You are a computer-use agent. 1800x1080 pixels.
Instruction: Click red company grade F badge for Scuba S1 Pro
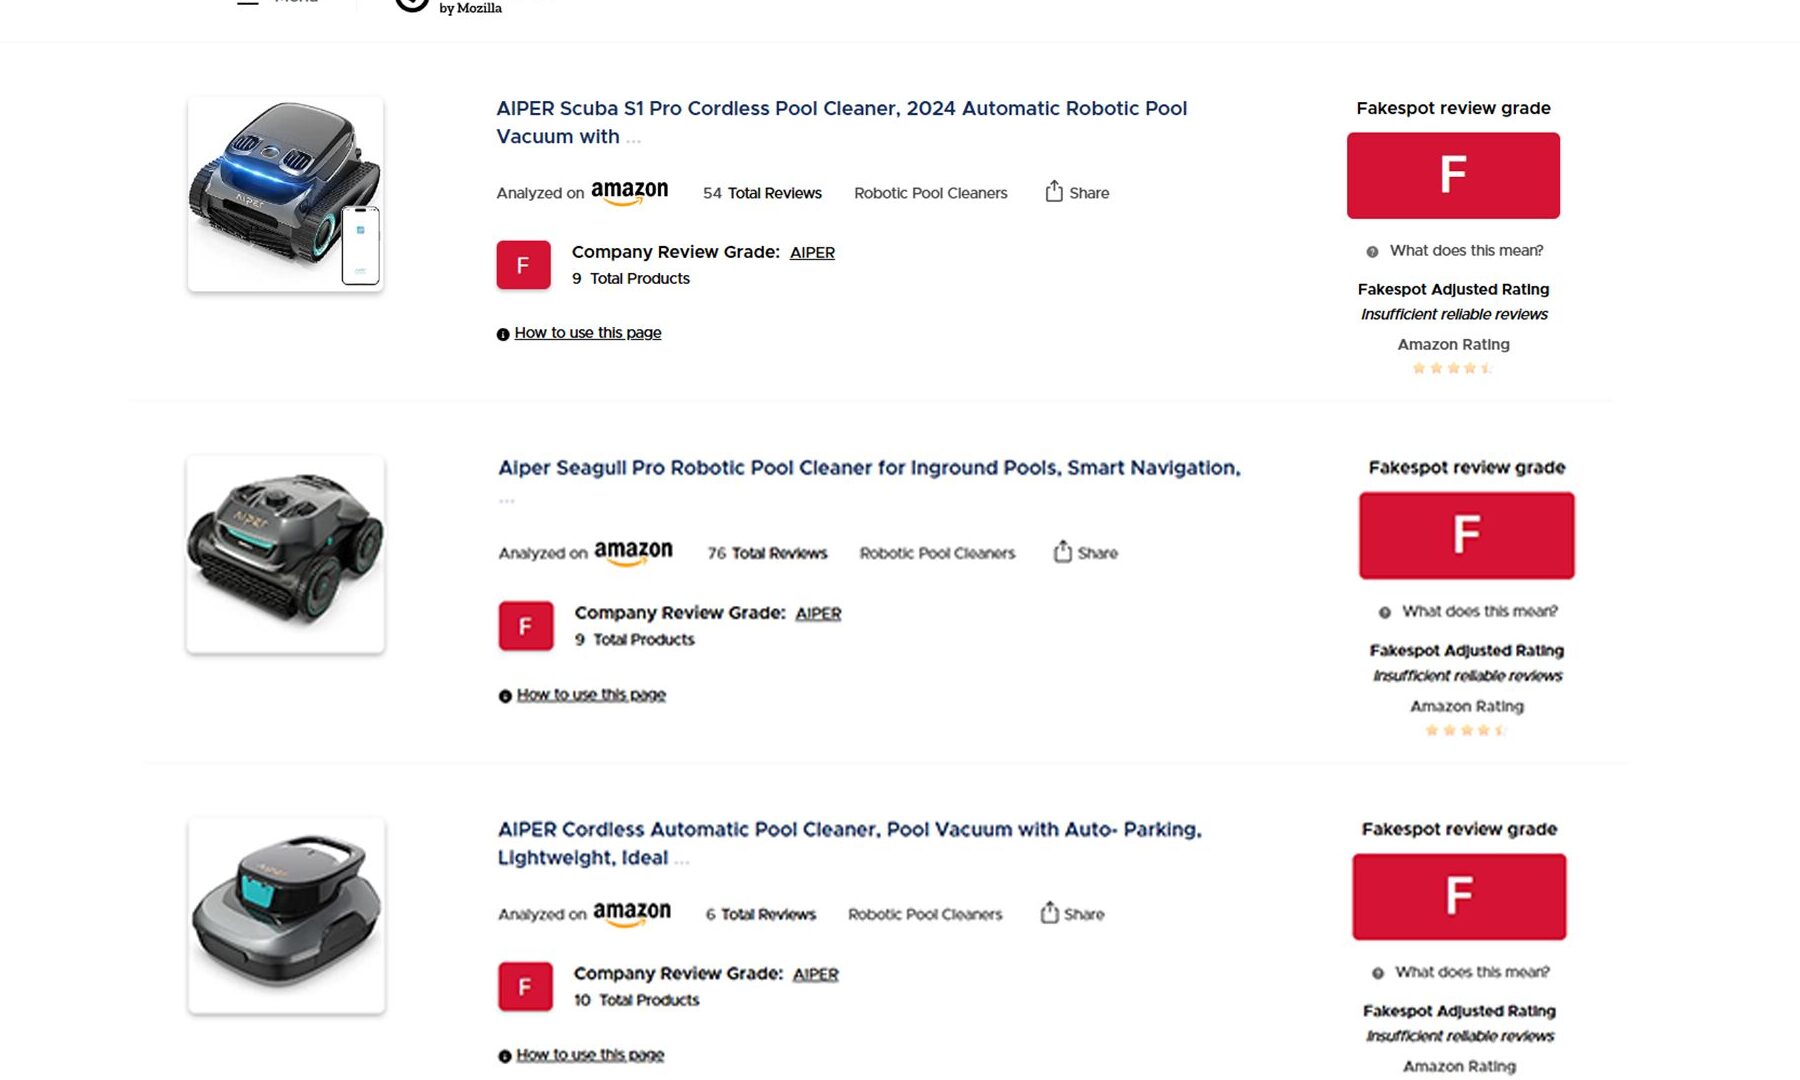point(523,265)
